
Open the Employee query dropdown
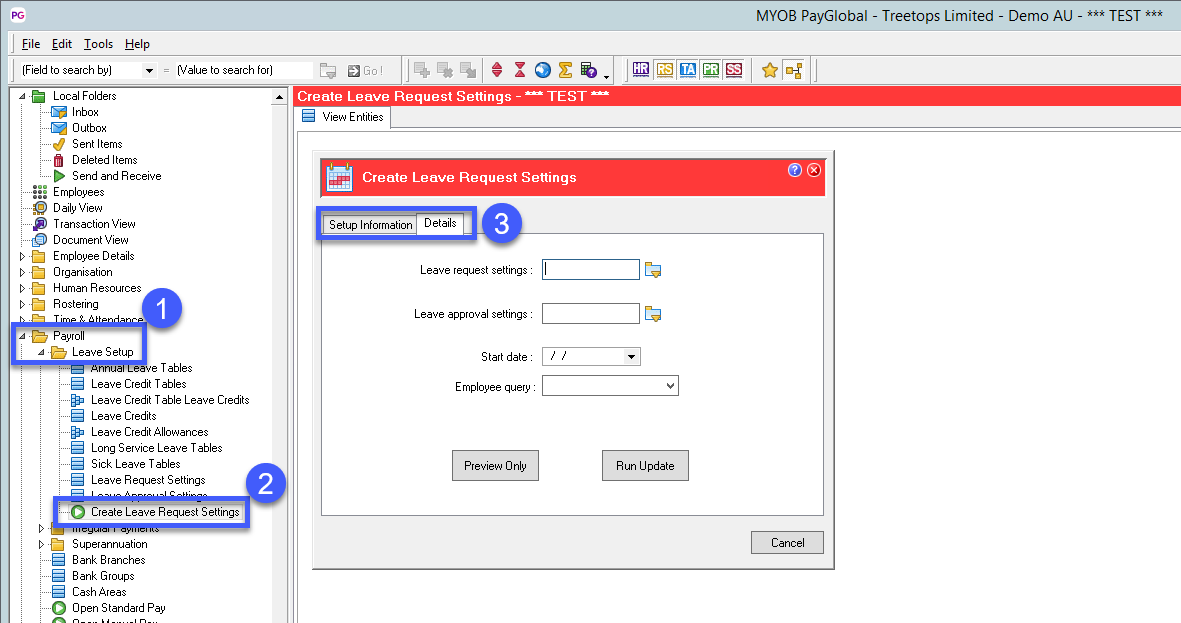[669, 386]
